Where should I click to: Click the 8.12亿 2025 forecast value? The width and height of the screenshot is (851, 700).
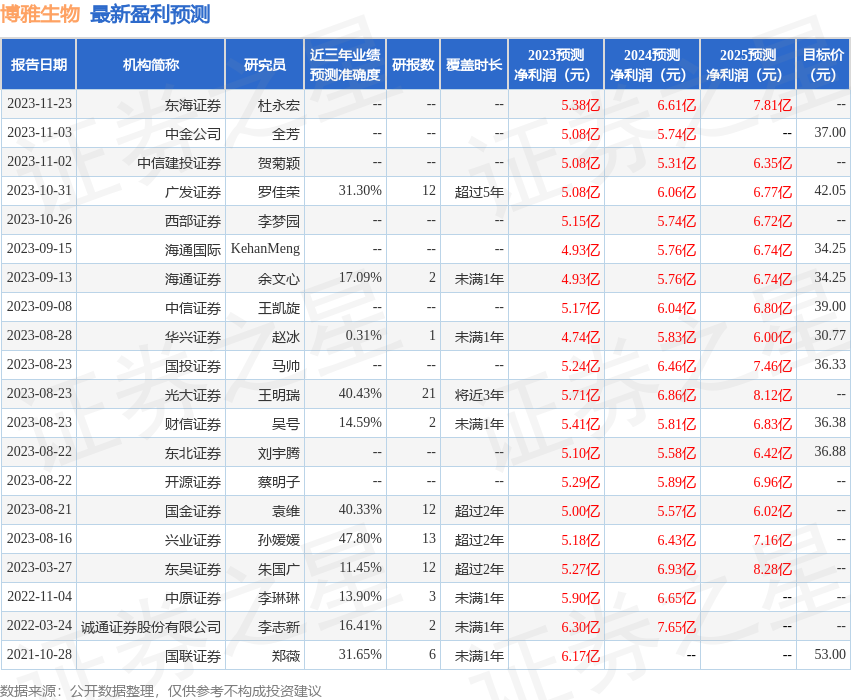tap(772, 395)
